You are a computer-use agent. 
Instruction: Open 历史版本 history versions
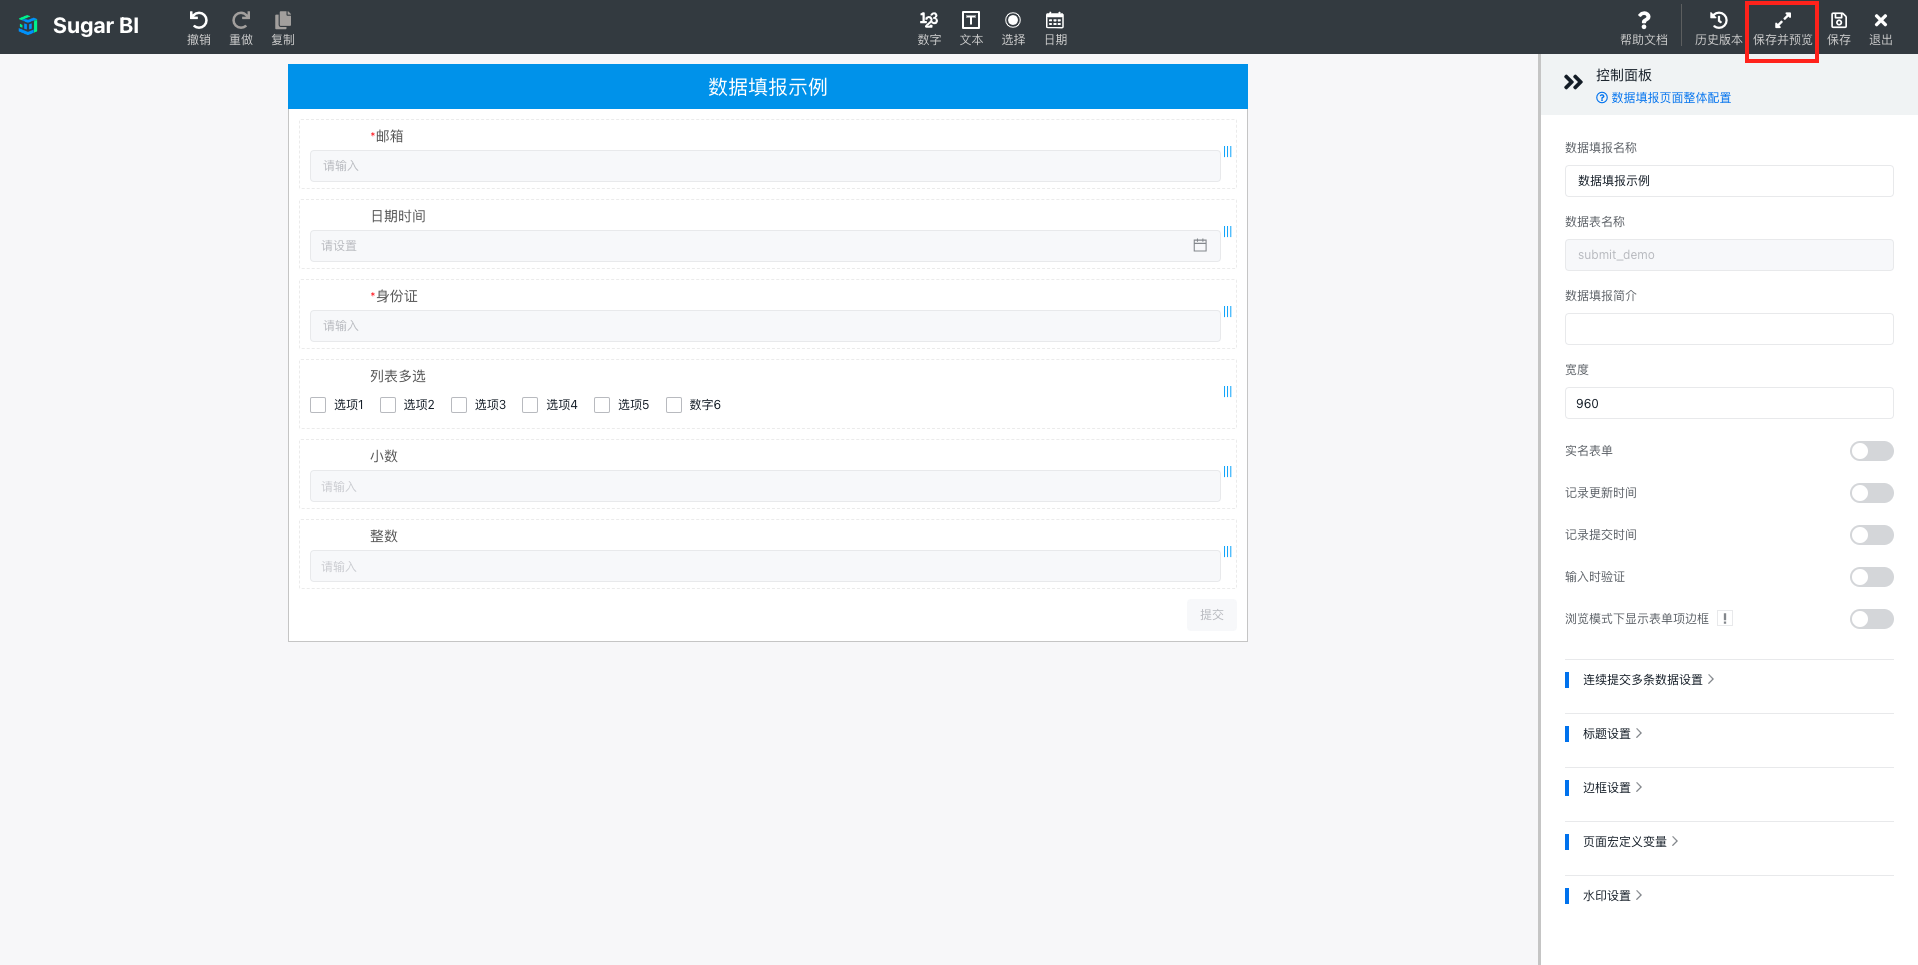tap(1718, 28)
